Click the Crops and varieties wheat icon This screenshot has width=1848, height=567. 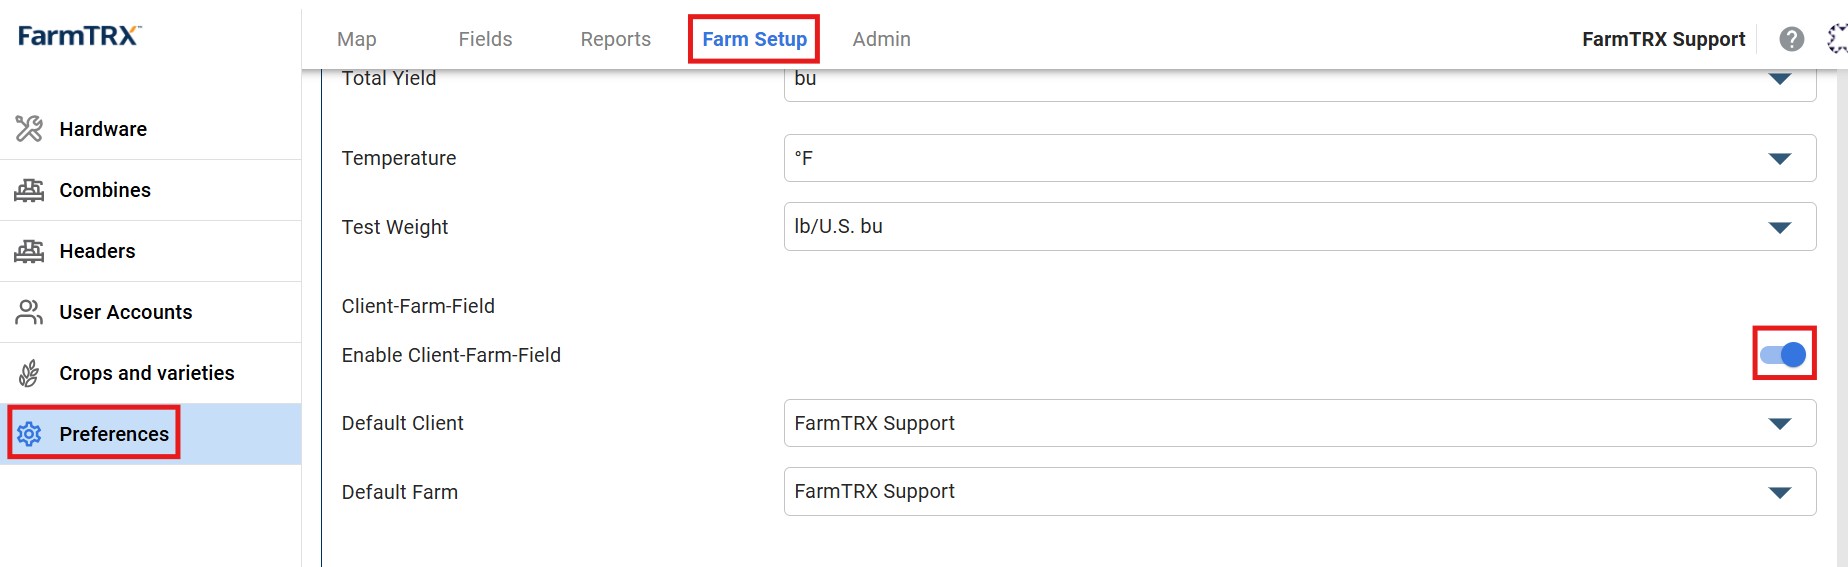pos(29,373)
